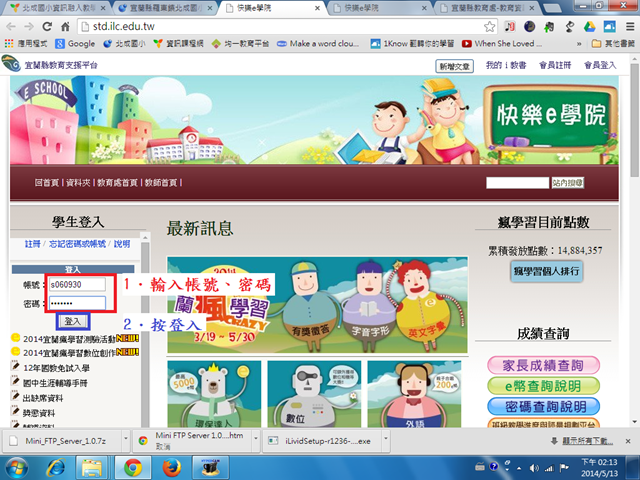Open the 教育處首頁 navigation link
The height and width of the screenshot is (480, 640).
tap(119, 183)
